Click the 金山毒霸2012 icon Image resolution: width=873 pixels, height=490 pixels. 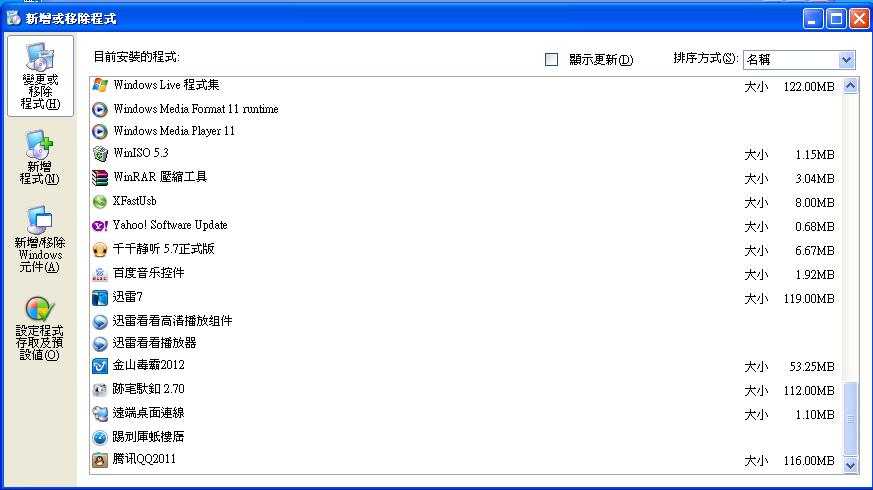(x=100, y=366)
